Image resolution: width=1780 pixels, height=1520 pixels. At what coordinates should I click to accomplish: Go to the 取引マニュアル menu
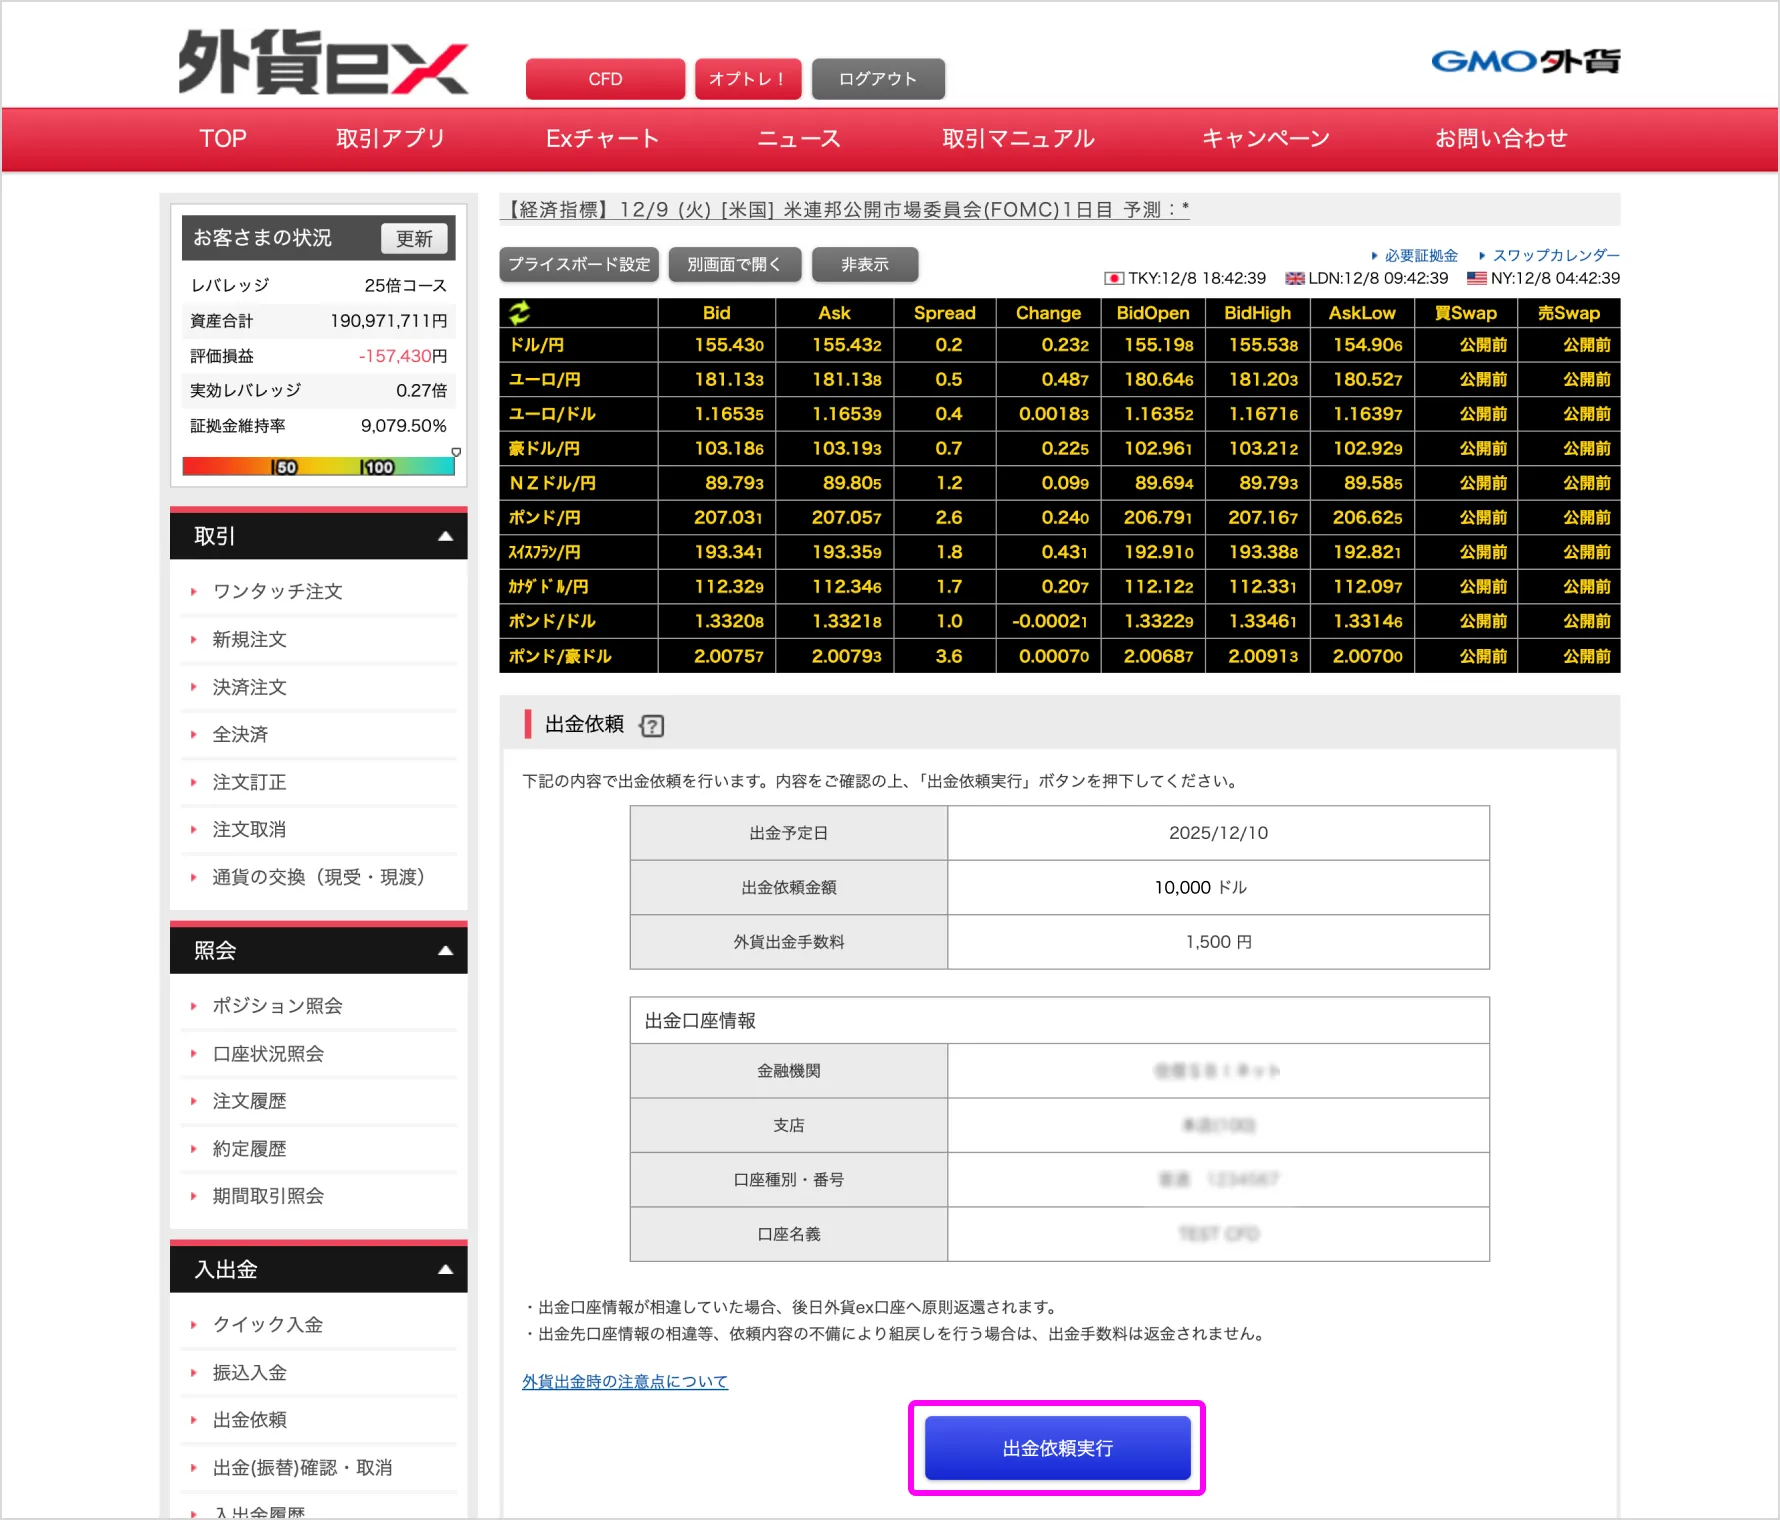(x=1018, y=139)
